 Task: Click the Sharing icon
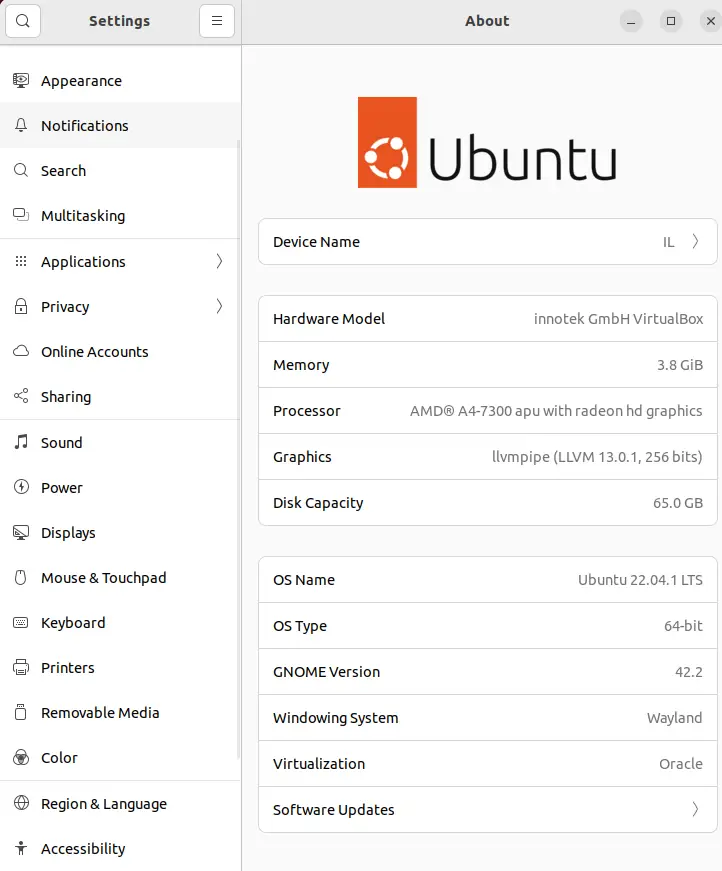point(21,396)
